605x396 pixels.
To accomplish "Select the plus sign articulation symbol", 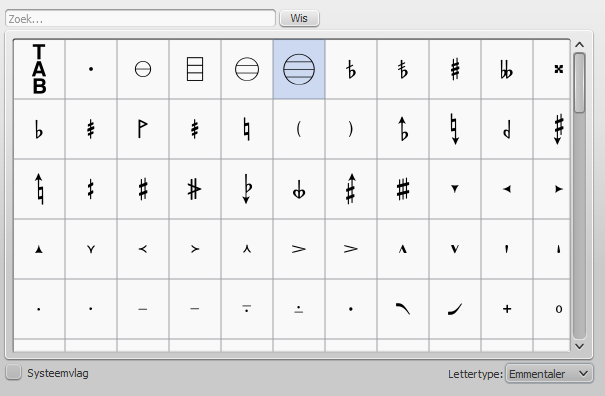I will coord(507,309).
